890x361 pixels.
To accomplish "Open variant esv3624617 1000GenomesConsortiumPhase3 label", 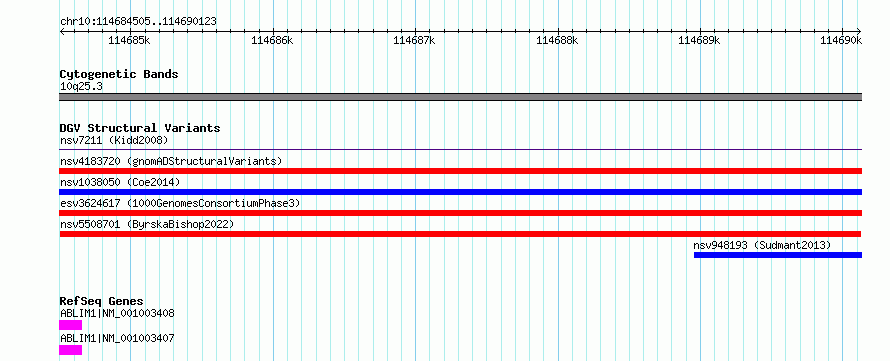I will click(x=180, y=203).
